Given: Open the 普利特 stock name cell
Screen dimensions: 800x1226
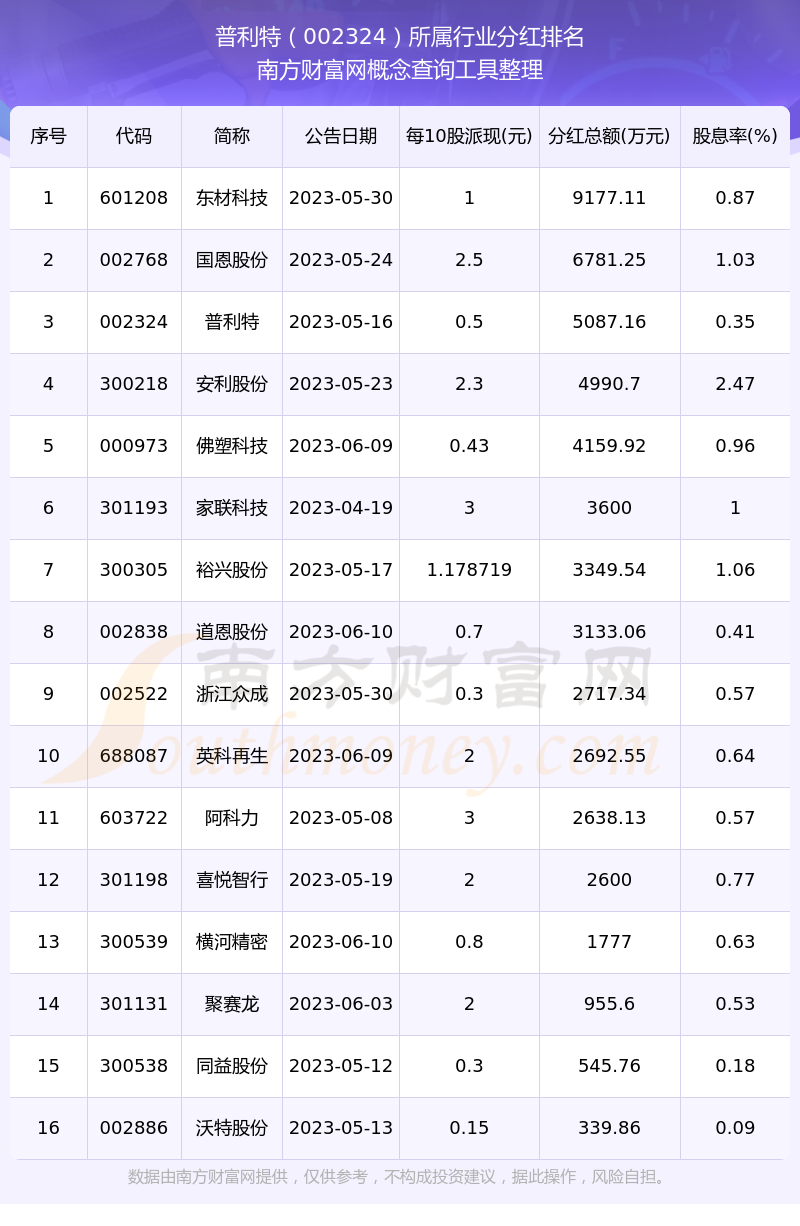Looking at the screenshot, I should pyautogui.click(x=232, y=322).
